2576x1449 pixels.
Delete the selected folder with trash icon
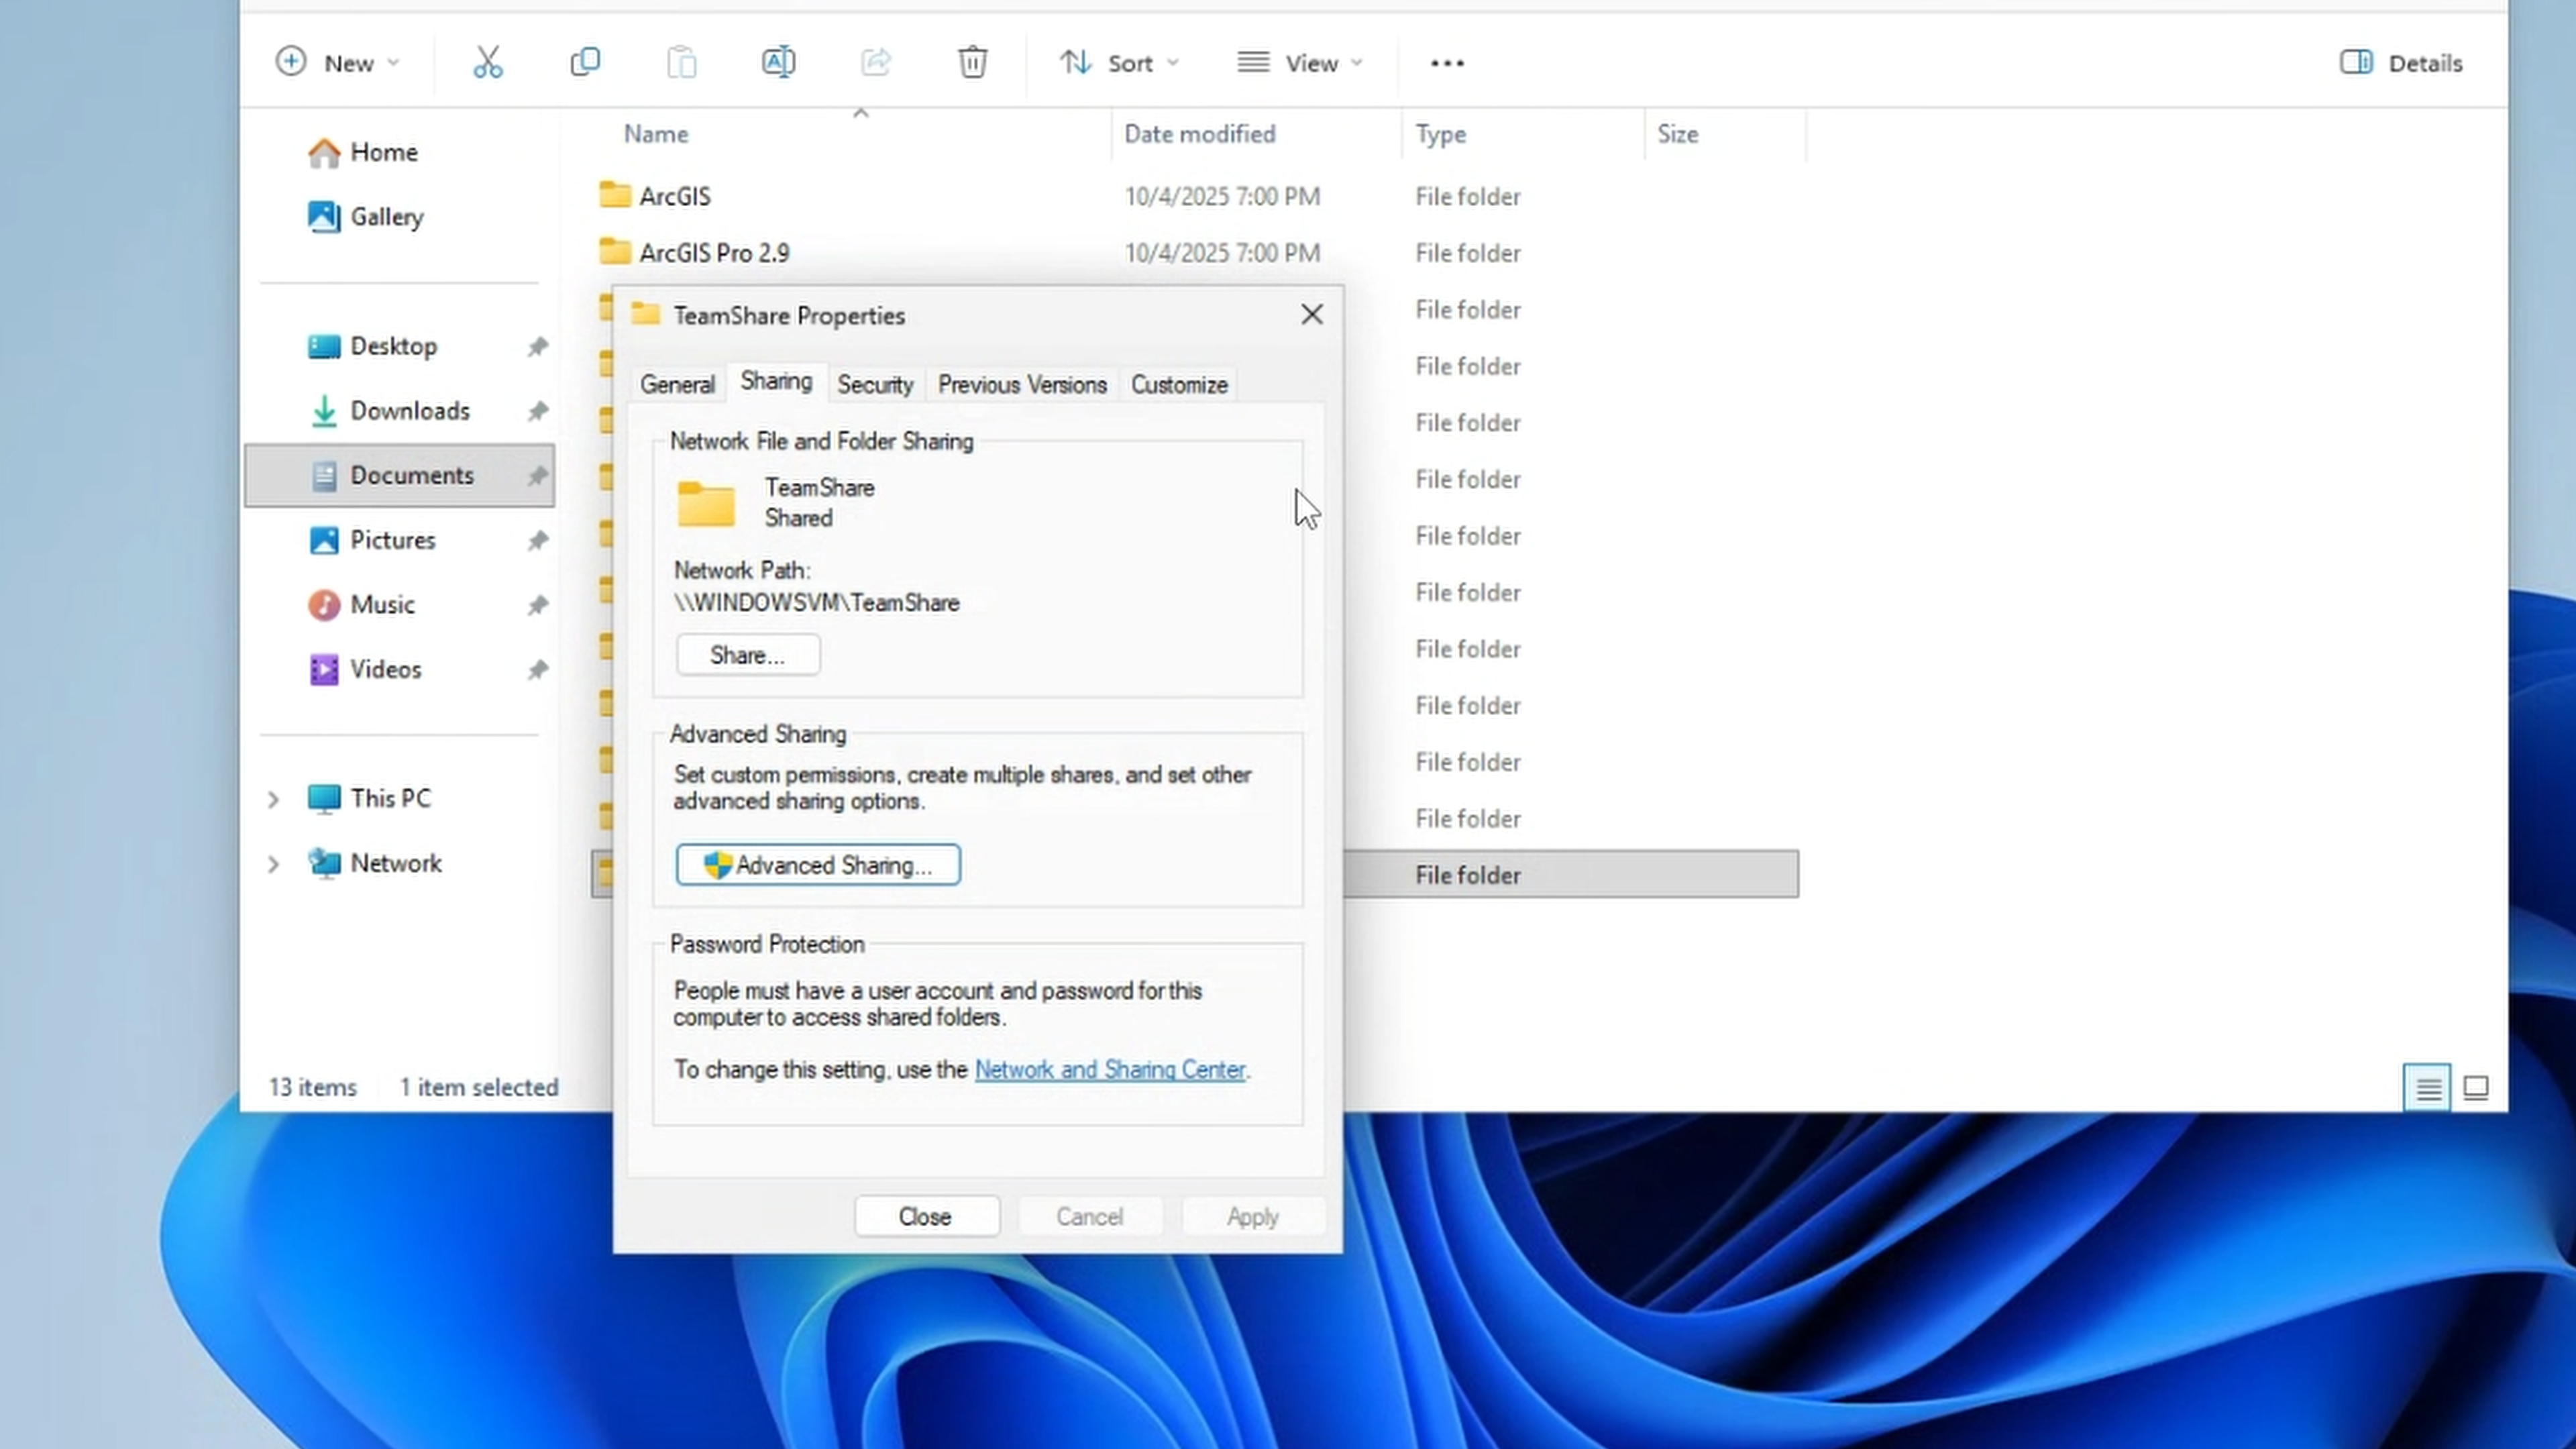coord(972,62)
